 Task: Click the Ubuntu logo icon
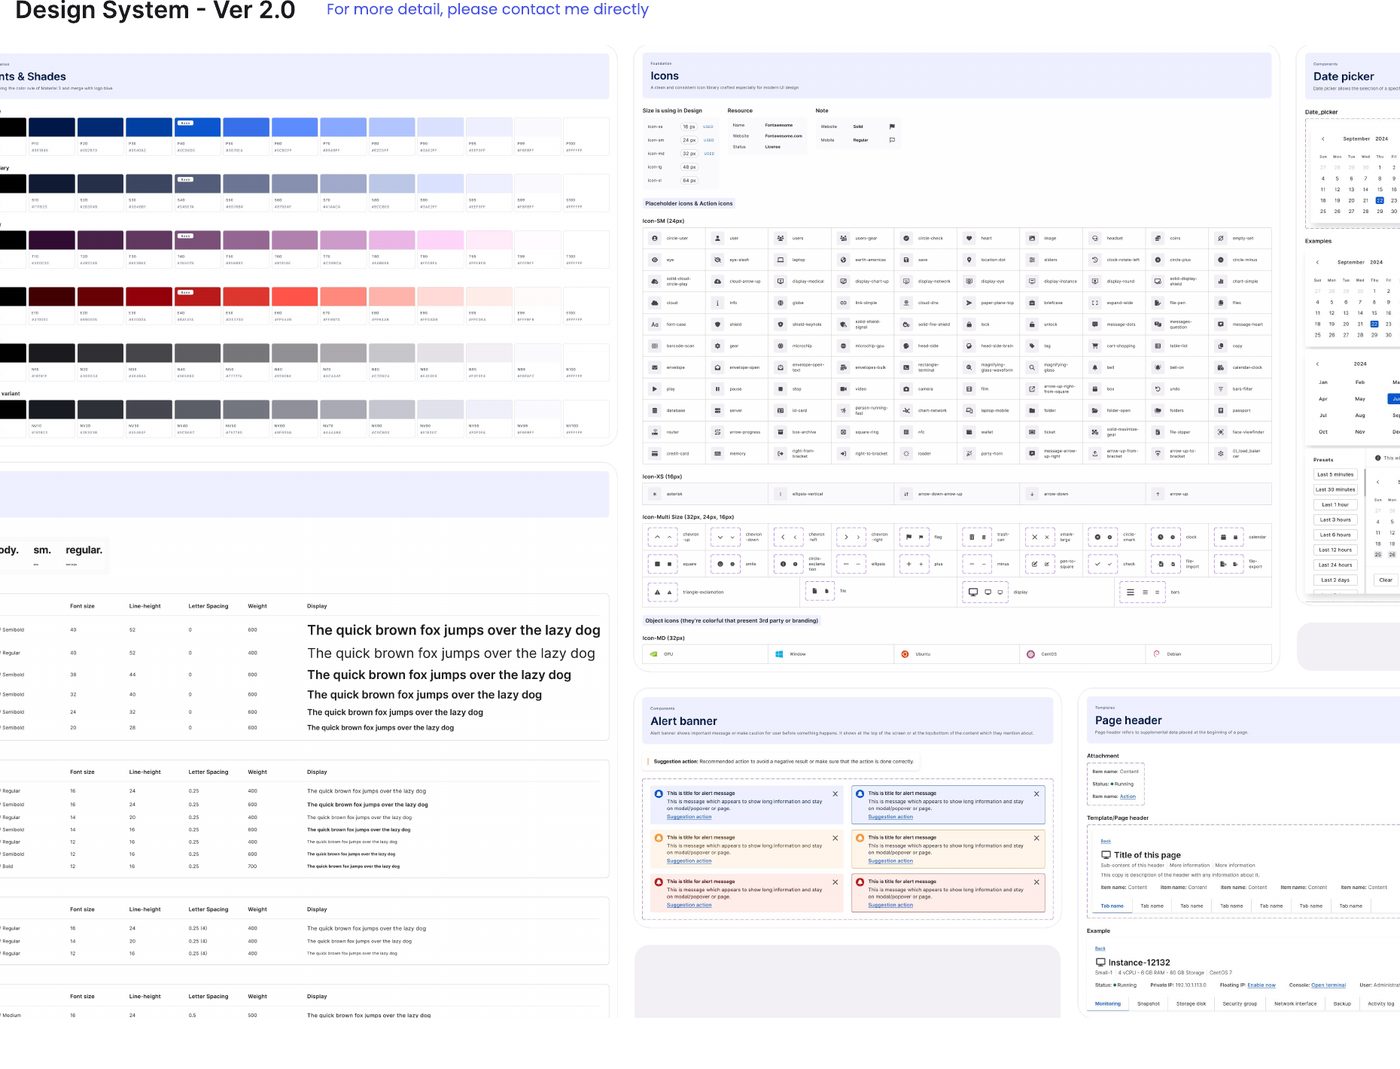click(x=905, y=654)
